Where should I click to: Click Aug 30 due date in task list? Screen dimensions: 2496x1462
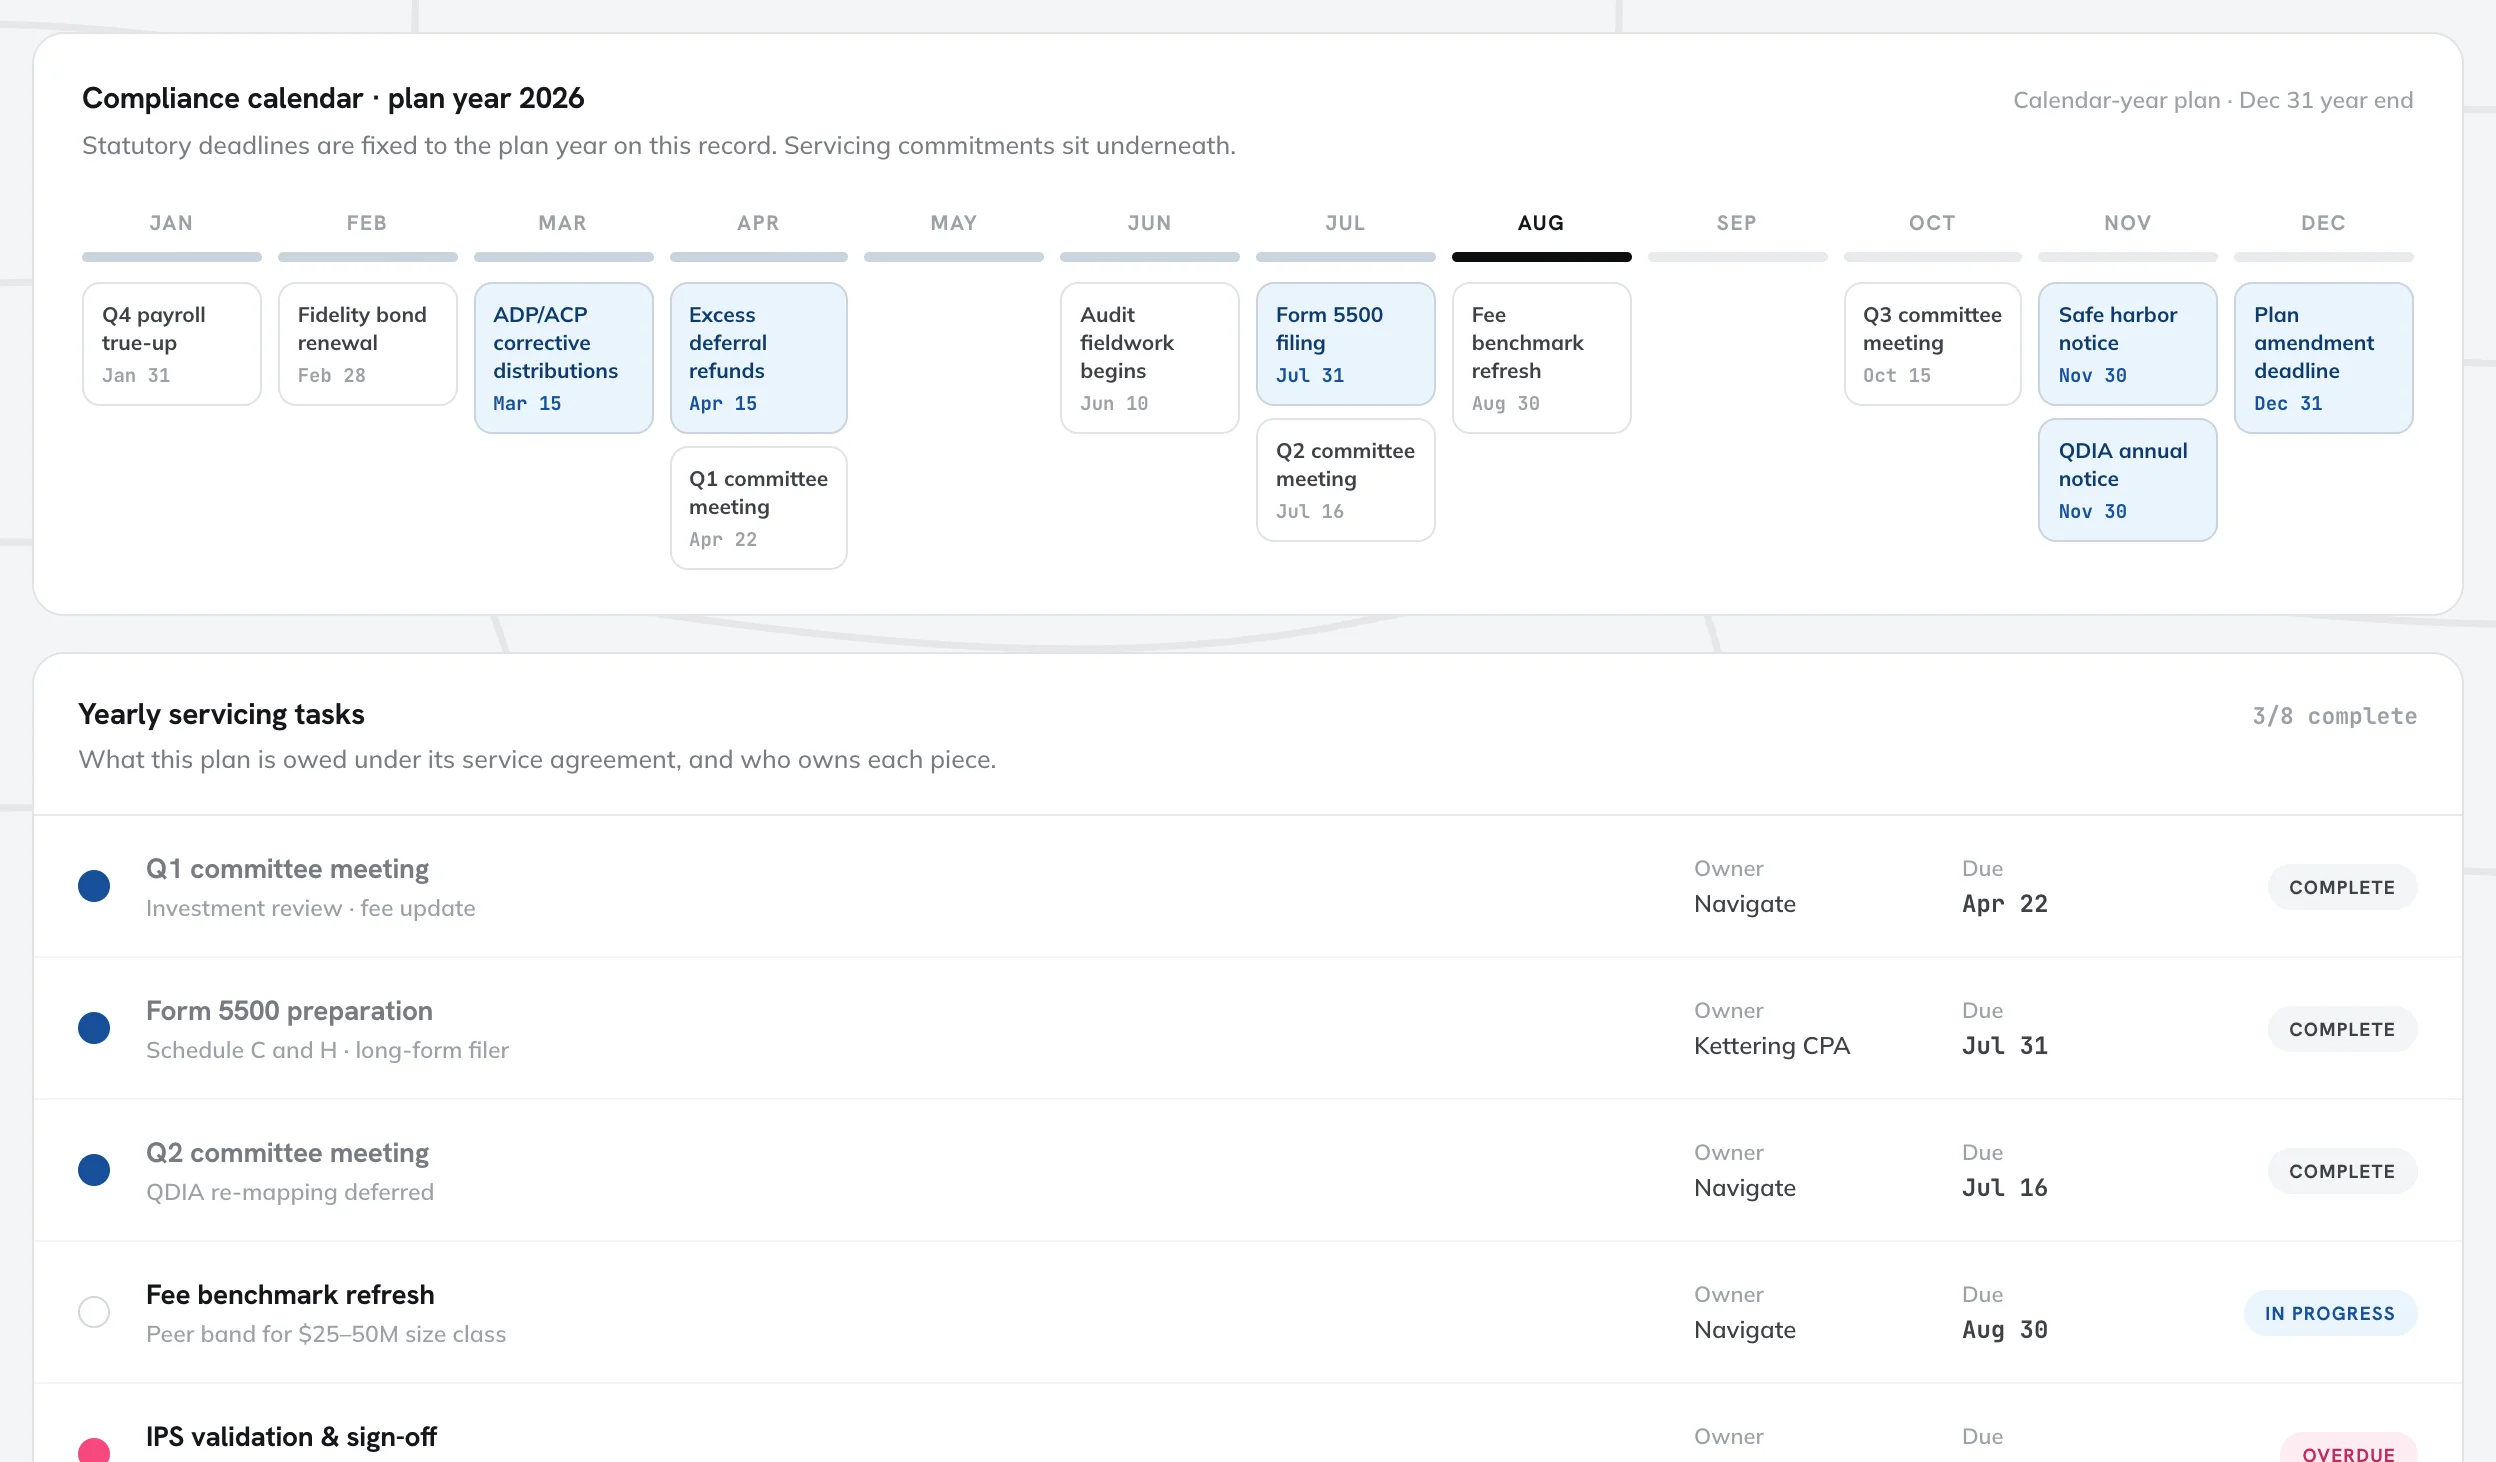pos(2005,1329)
